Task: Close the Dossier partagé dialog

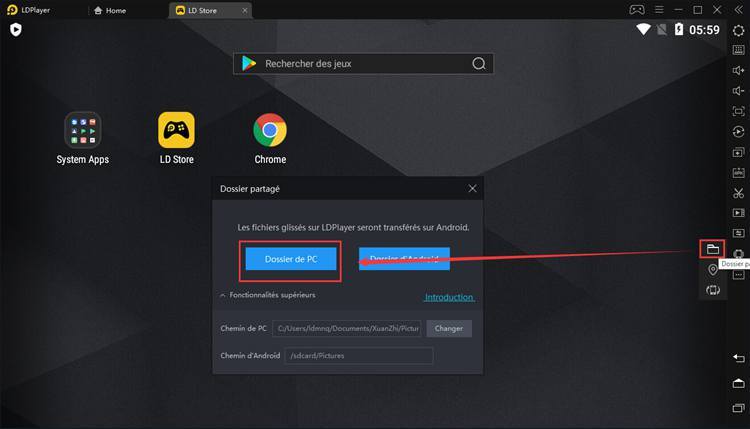Action: [472, 188]
